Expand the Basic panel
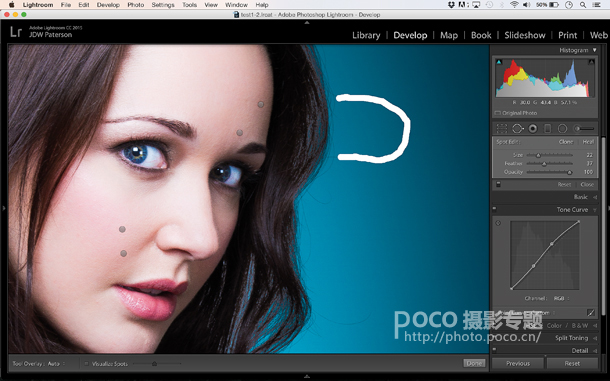The width and height of the screenshot is (610, 381). pyautogui.click(x=595, y=197)
